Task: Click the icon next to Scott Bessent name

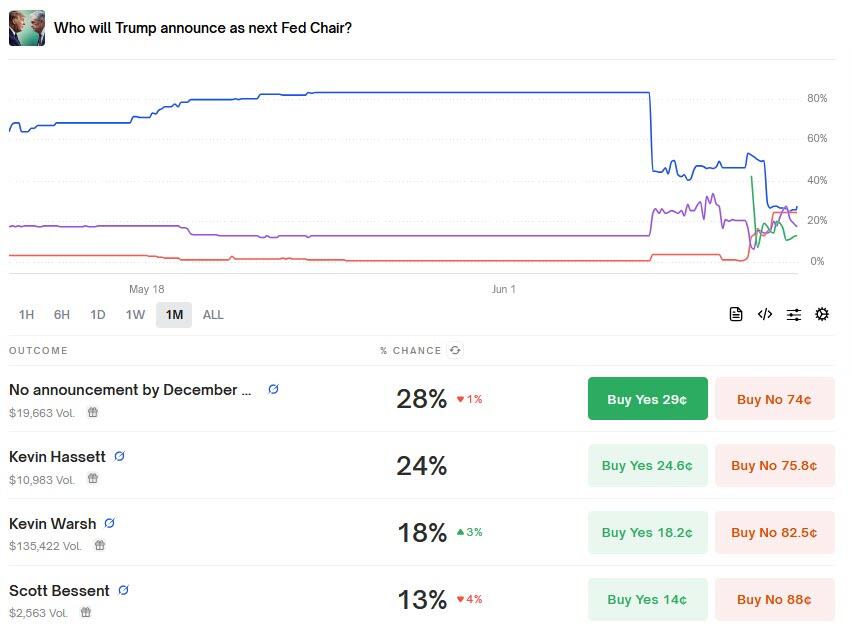Action: coord(123,590)
